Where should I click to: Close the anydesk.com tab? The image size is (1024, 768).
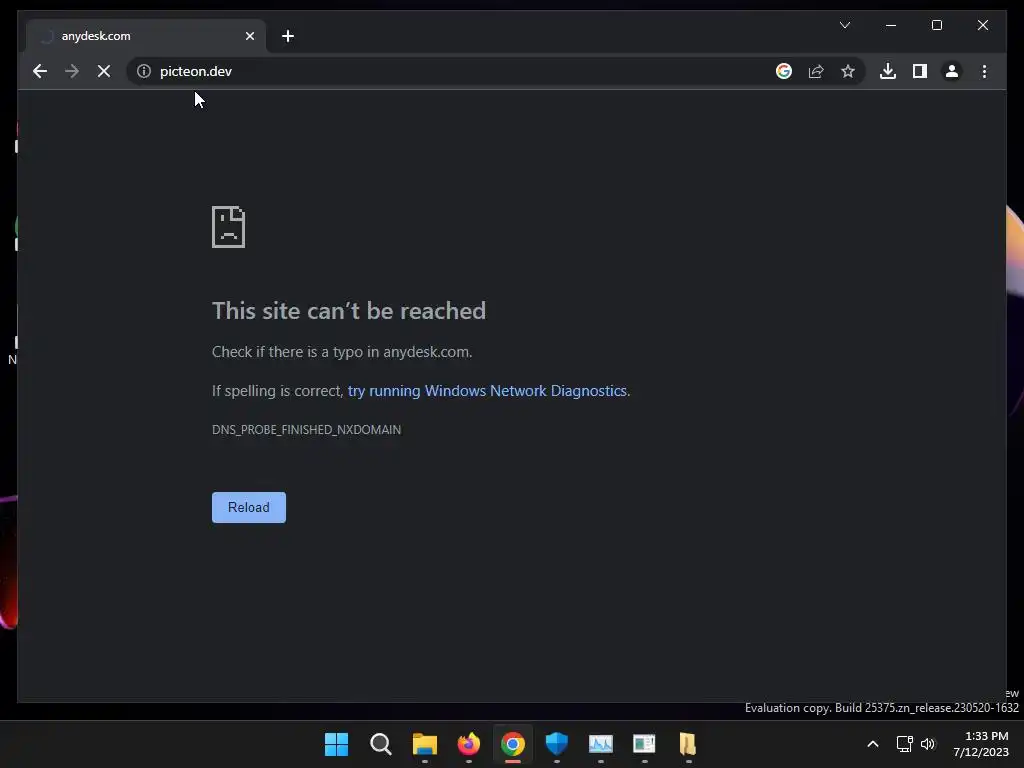click(249, 36)
